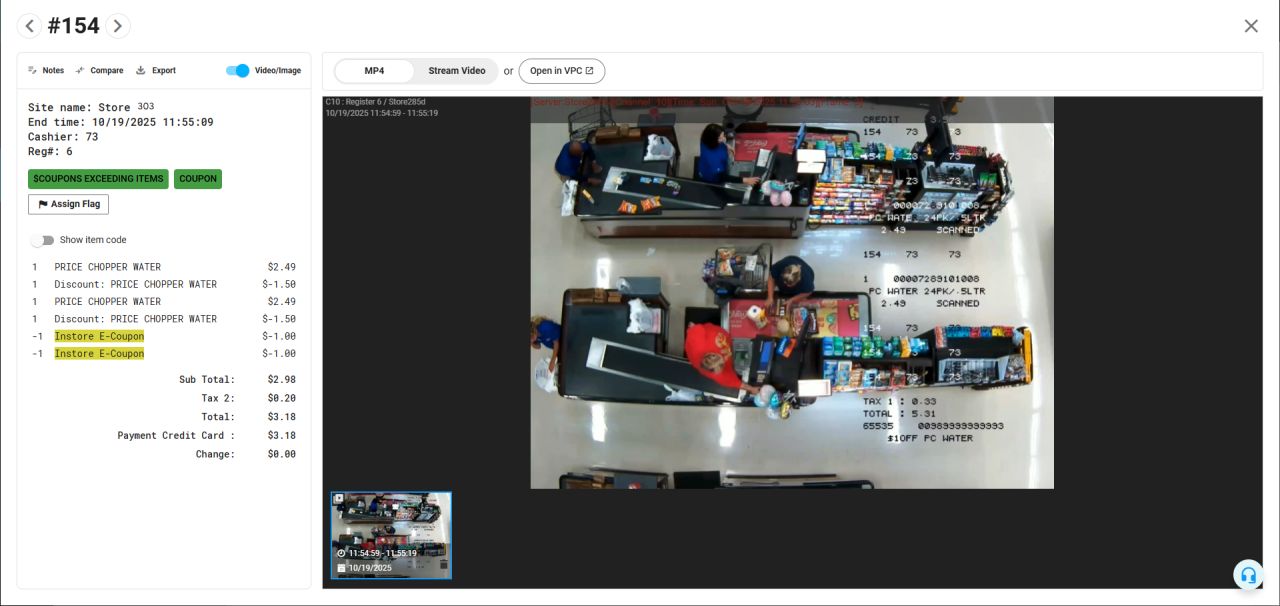Export the transaction receipt
1280x606 pixels.
156,71
